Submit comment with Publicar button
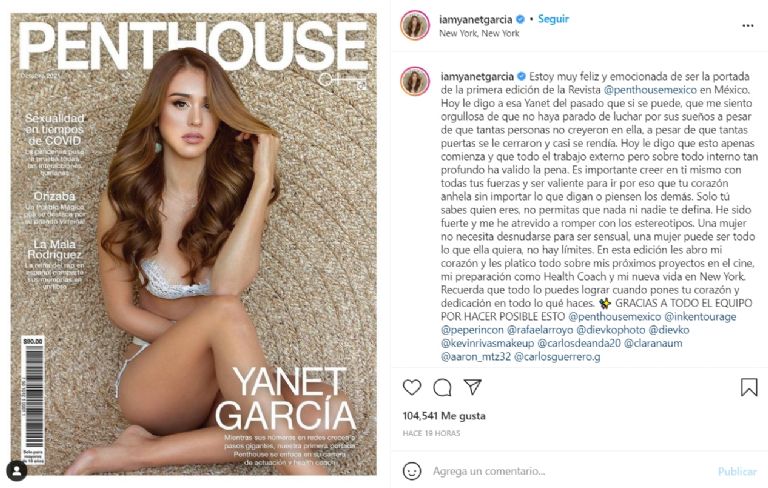This screenshot has height=488, width=768. pyautogui.click(x=737, y=471)
